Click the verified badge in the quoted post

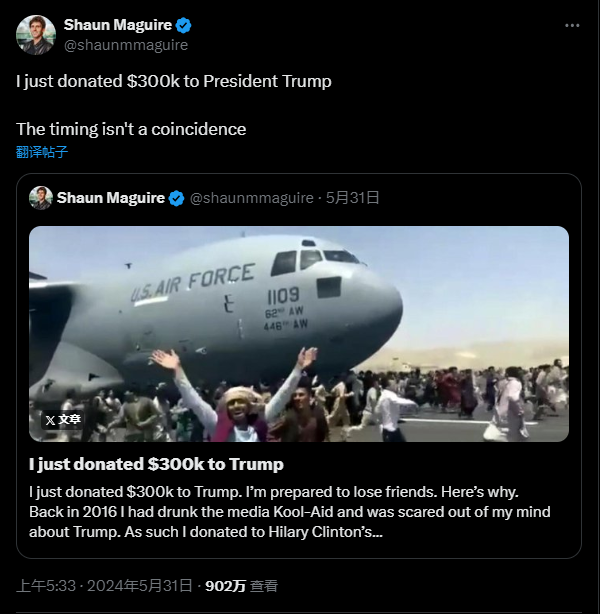[176, 198]
